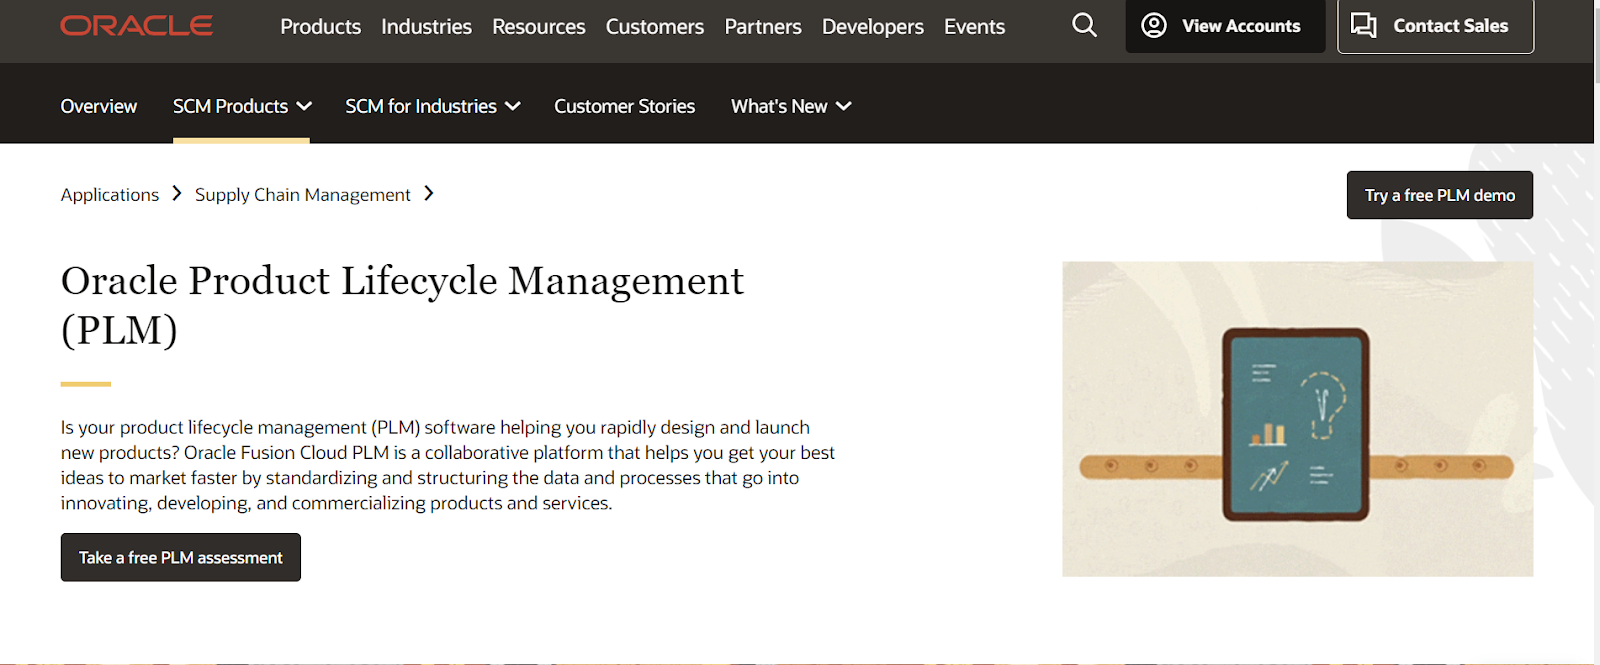Click the user account icon in View Accounts
The image size is (1600, 665).
[x=1154, y=26]
